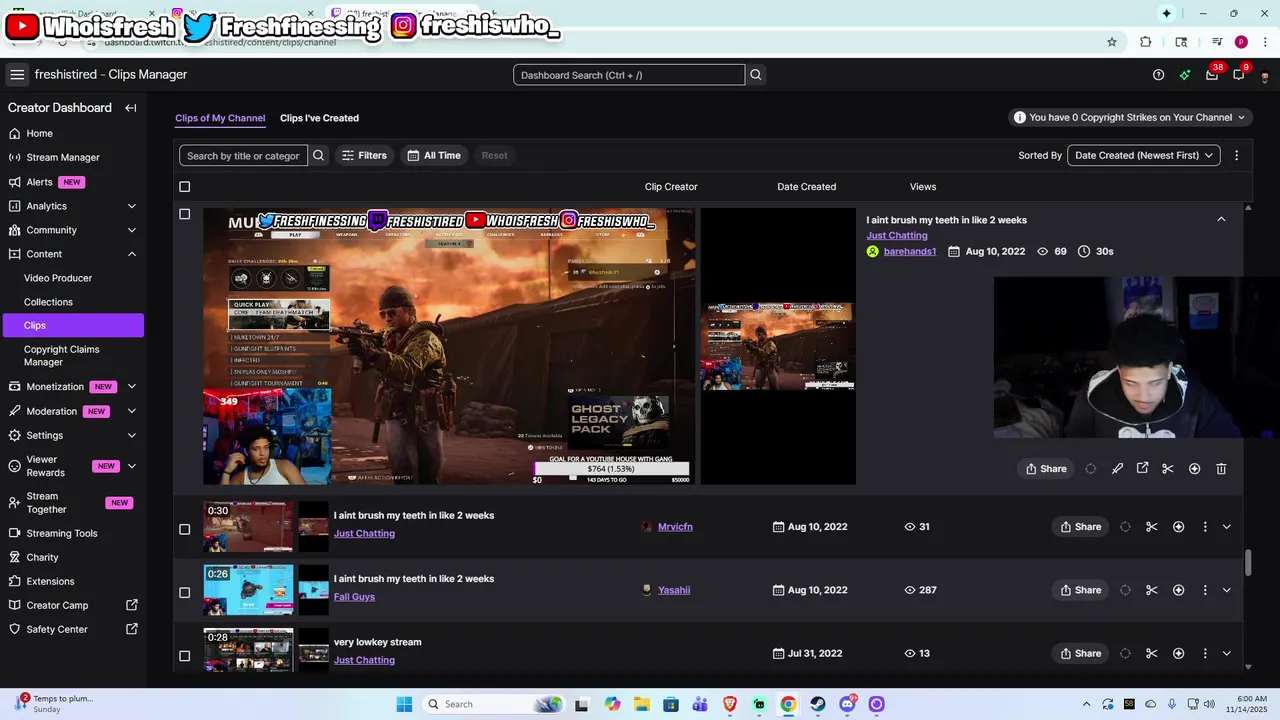Click the pen icon on barehands1 clip
The width and height of the screenshot is (1280, 720).
1117,468
